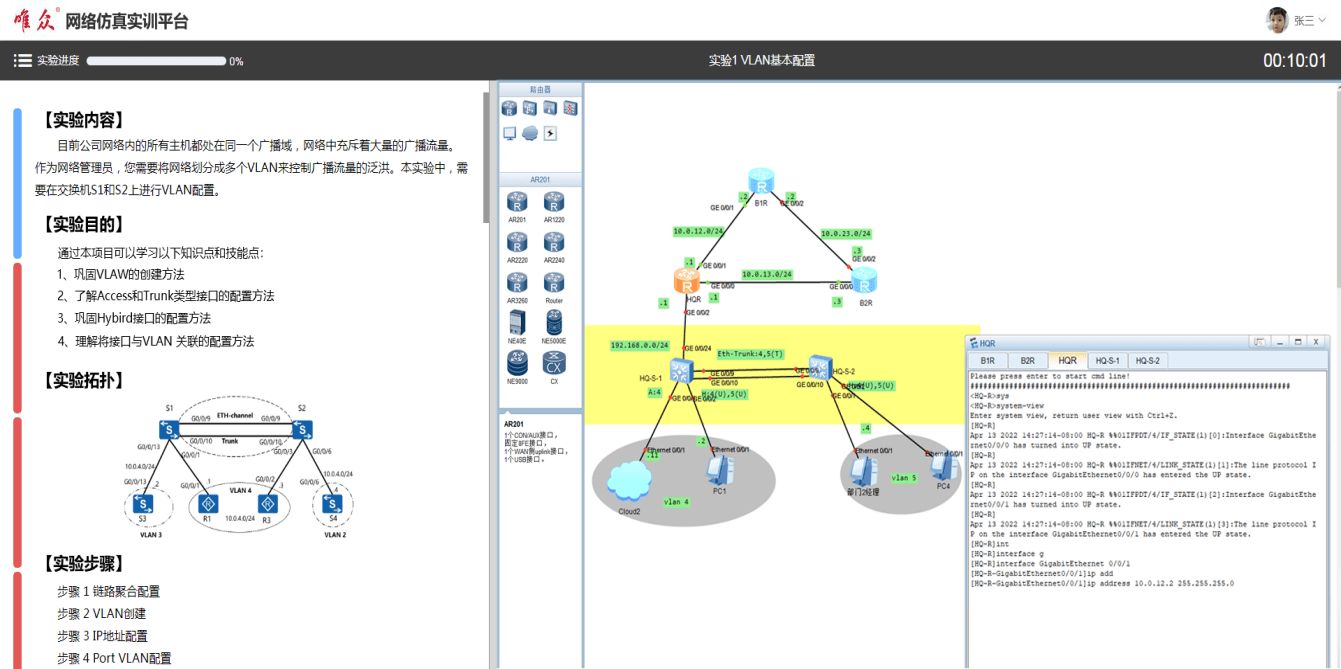This screenshot has width=1341, height=669.
Task: Switch to the HQ-S-1 terminal tab
Action: coord(1108,360)
